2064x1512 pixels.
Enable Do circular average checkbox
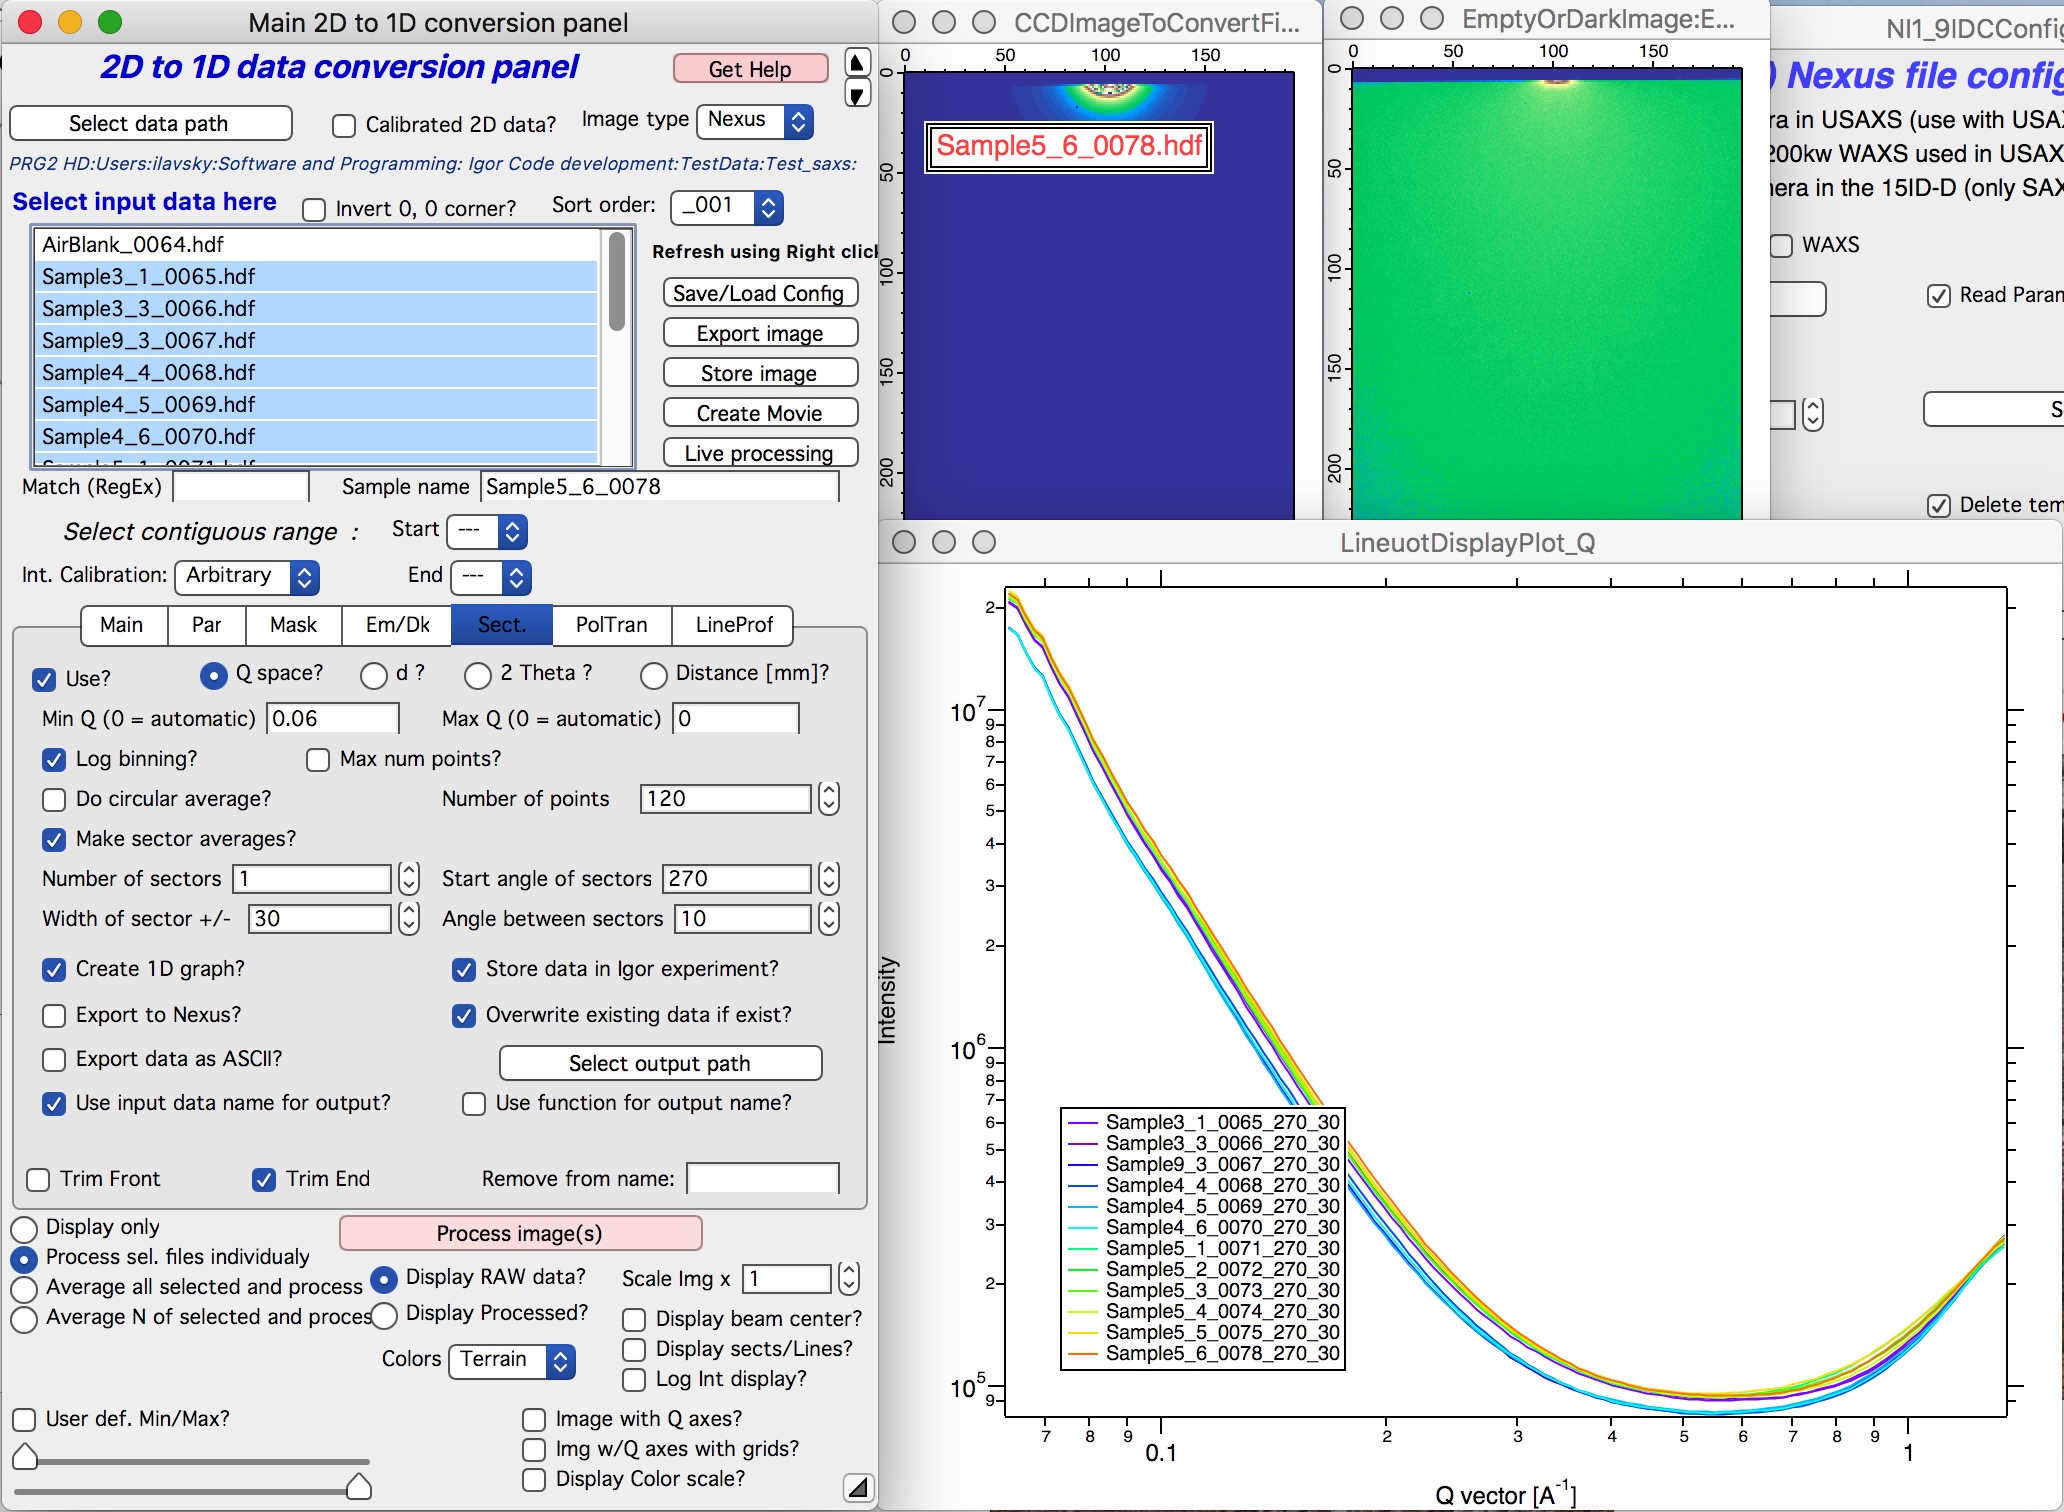click(x=54, y=799)
